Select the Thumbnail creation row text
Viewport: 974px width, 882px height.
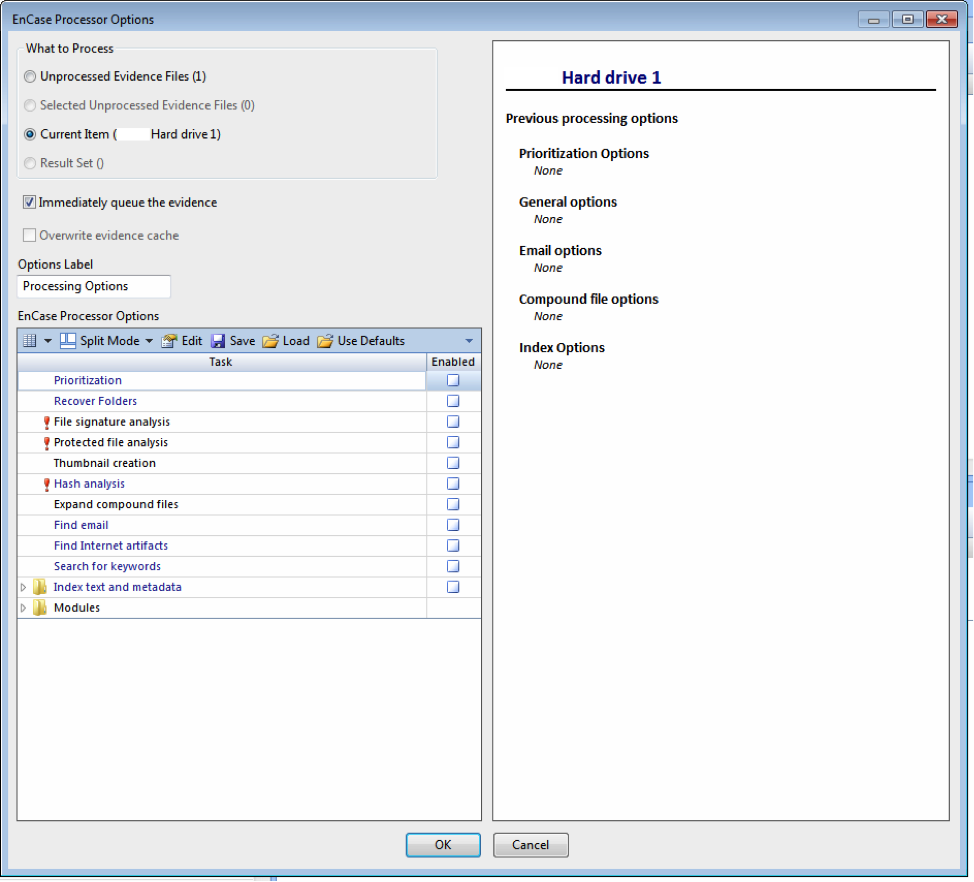(104, 463)
